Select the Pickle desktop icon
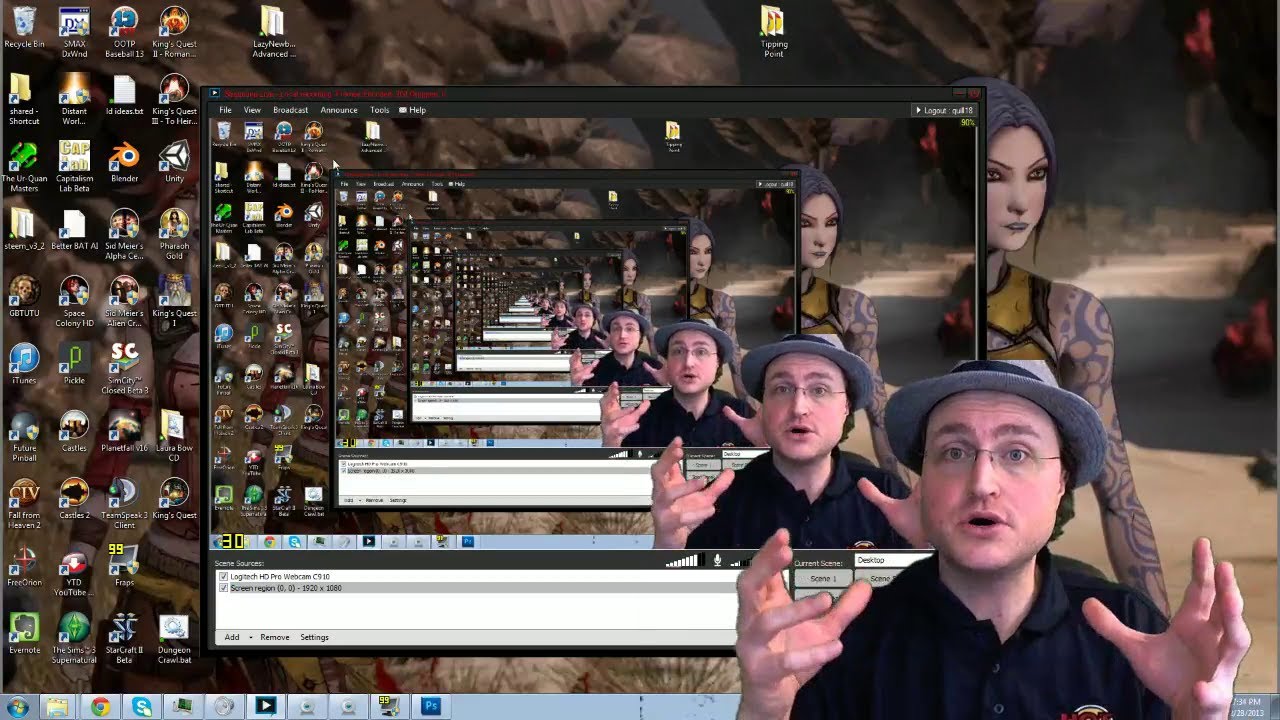 (x=74, y=365)
